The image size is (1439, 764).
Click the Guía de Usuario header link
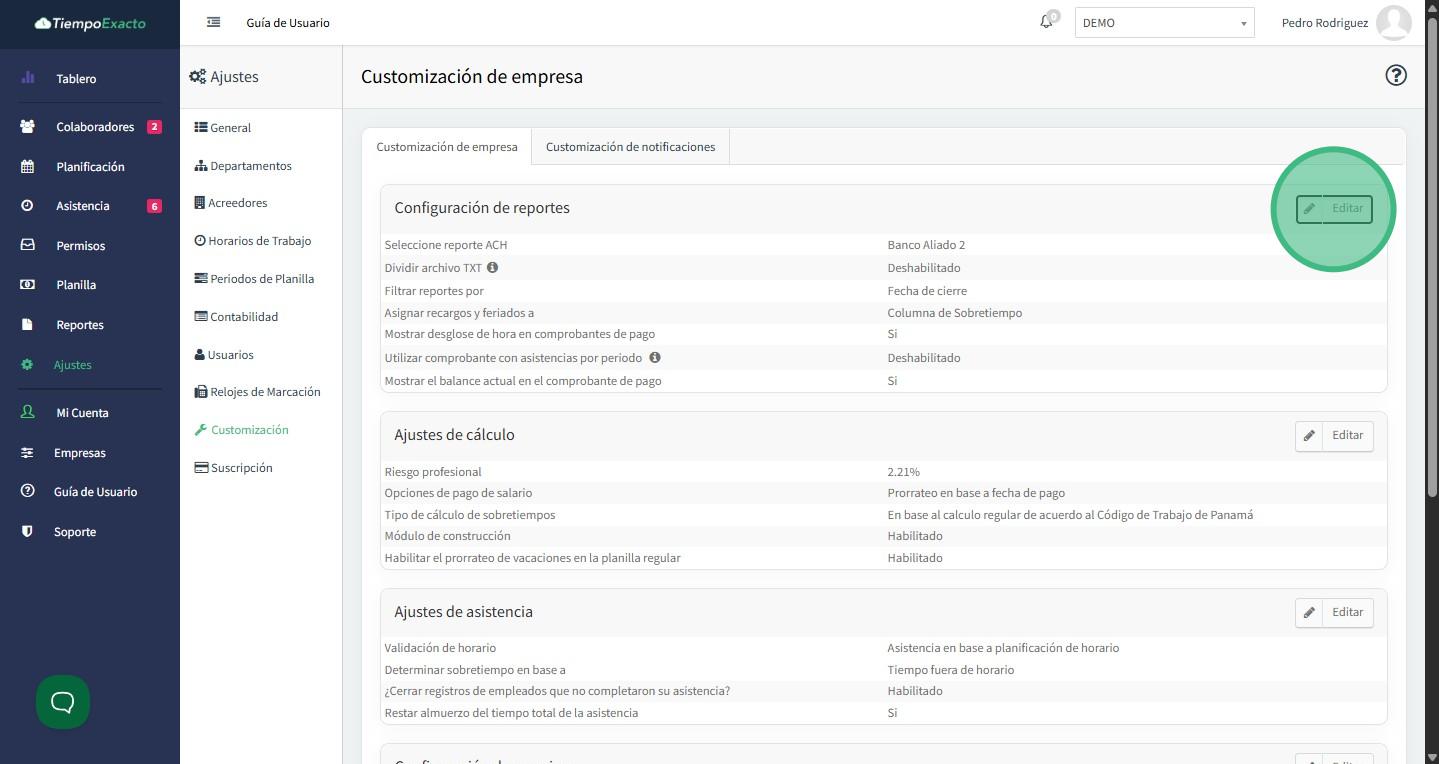(288, 23)
